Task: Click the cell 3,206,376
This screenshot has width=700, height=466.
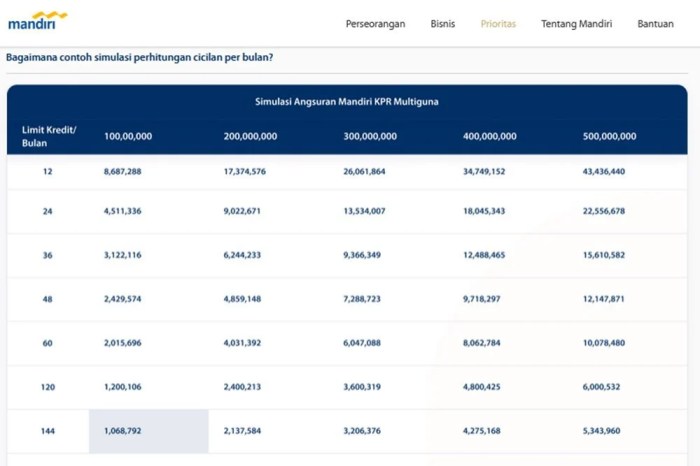Action: point(362,431)
